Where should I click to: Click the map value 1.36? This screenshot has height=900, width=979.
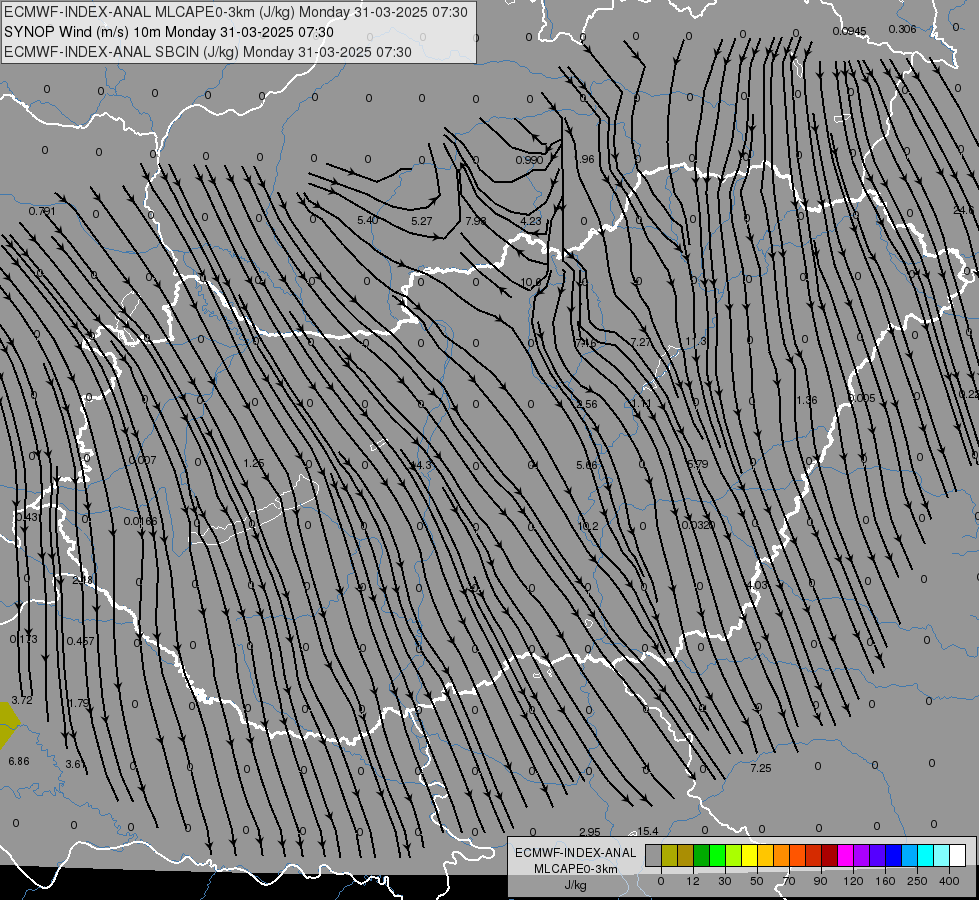pyautogui.click(x=807, y=400)
